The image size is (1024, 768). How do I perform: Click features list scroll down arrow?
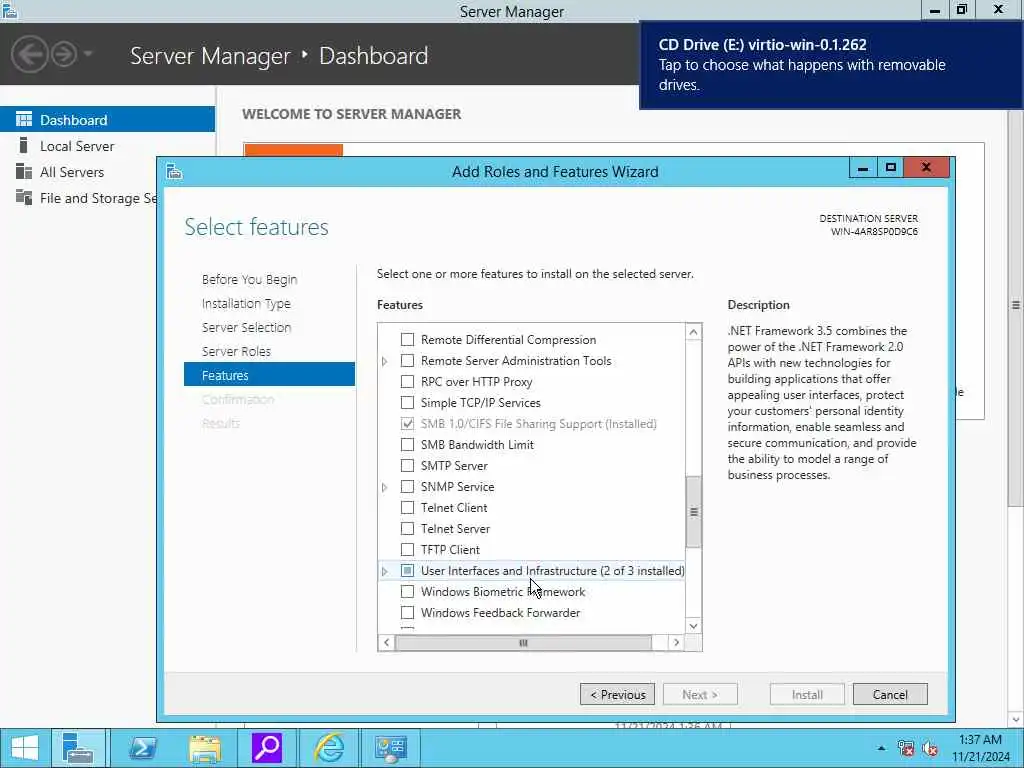coord(694,626)
